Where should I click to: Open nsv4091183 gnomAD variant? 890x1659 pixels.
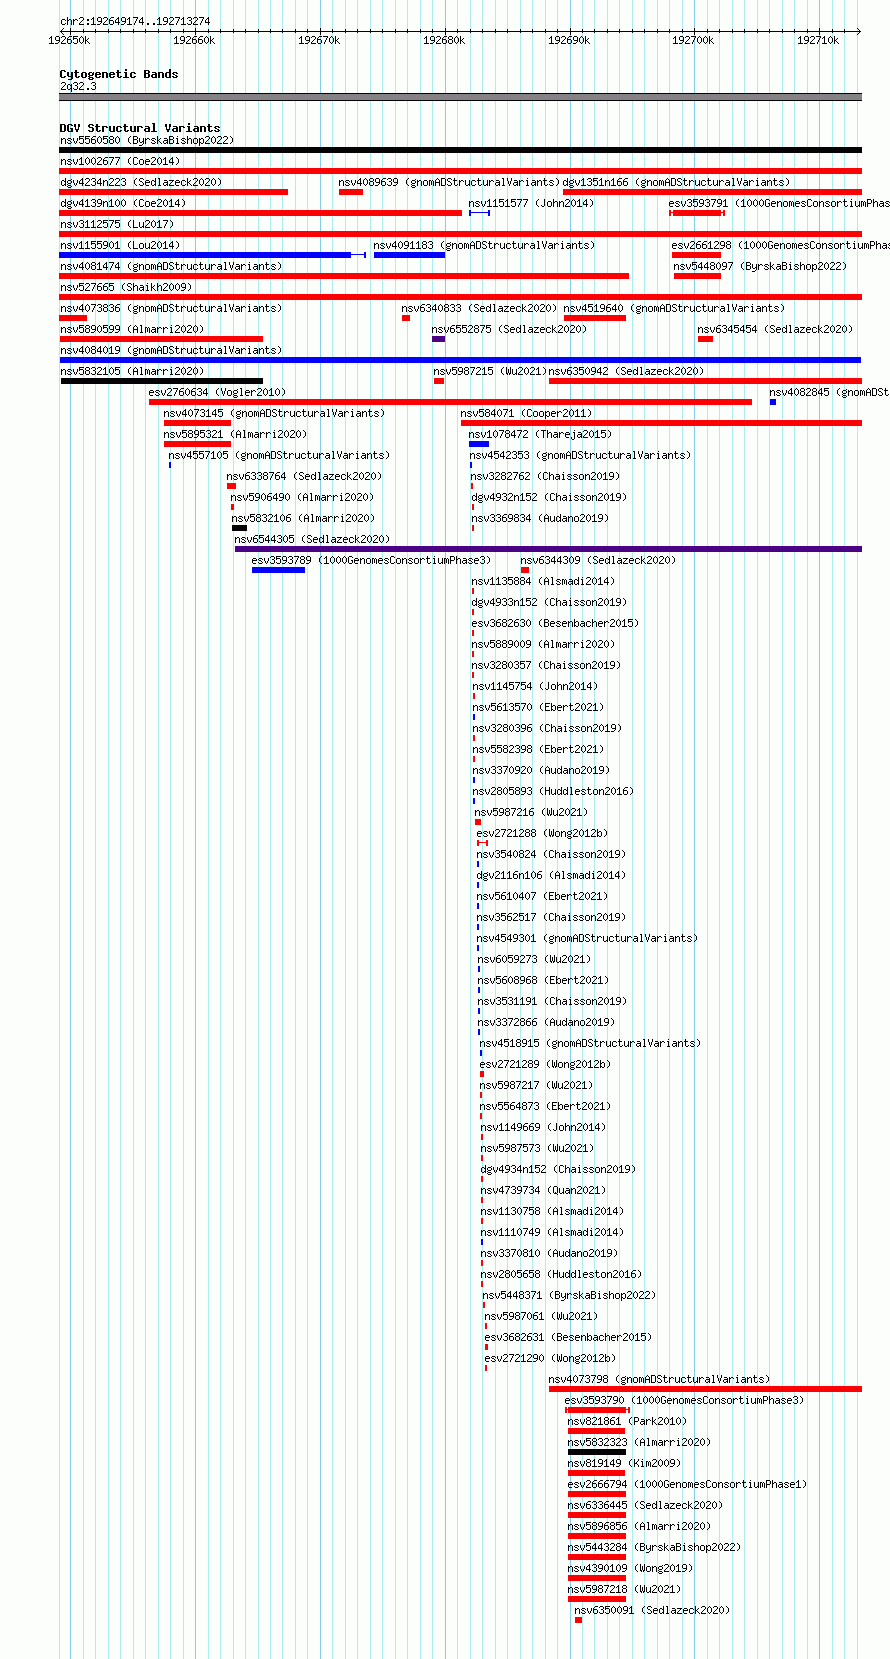click(484, 246)
